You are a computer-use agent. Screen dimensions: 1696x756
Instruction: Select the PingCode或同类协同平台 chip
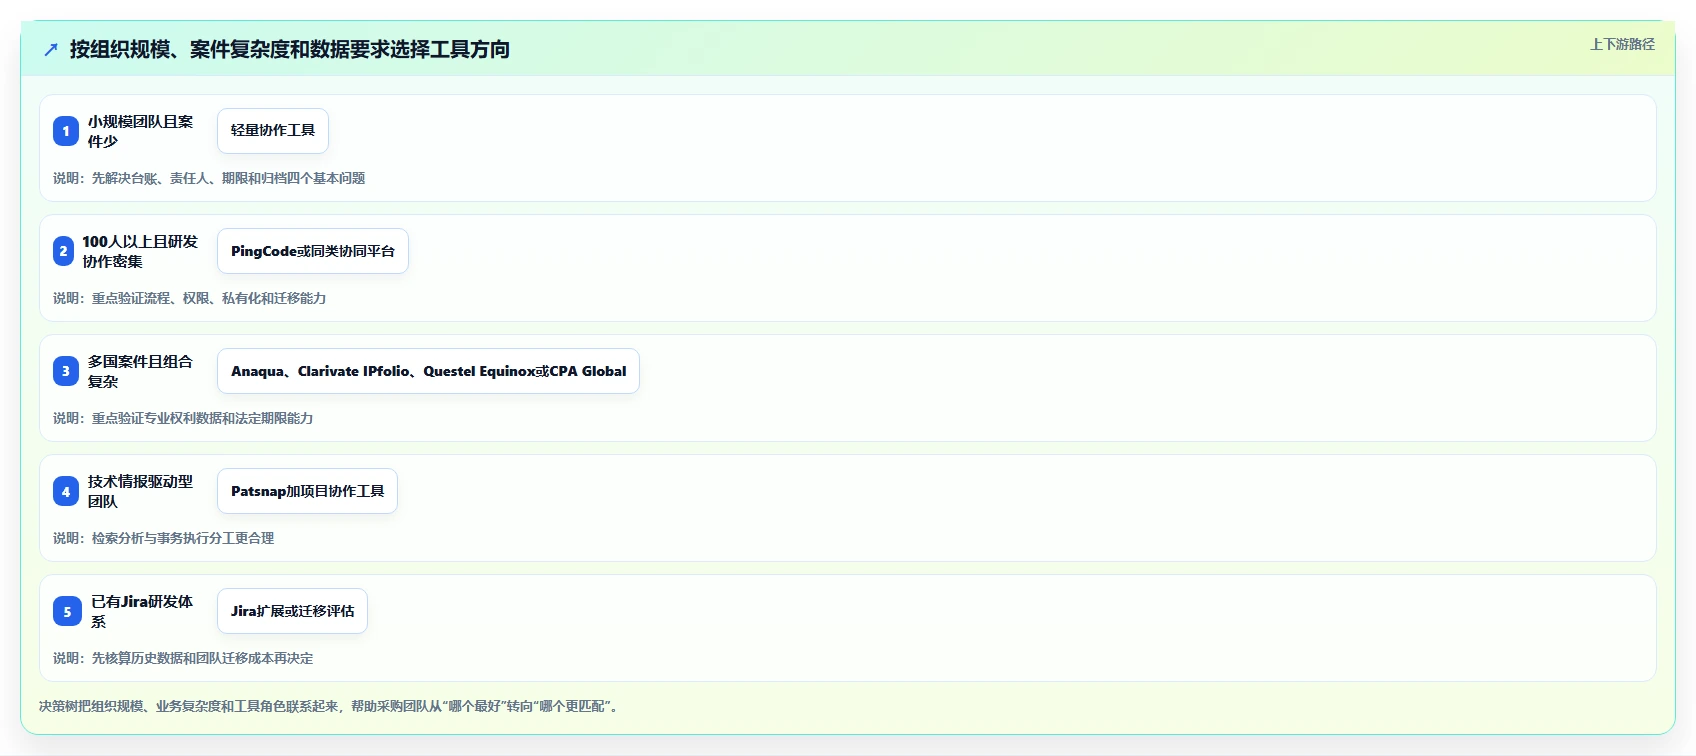pyautogui.click(x=313, y=251)
